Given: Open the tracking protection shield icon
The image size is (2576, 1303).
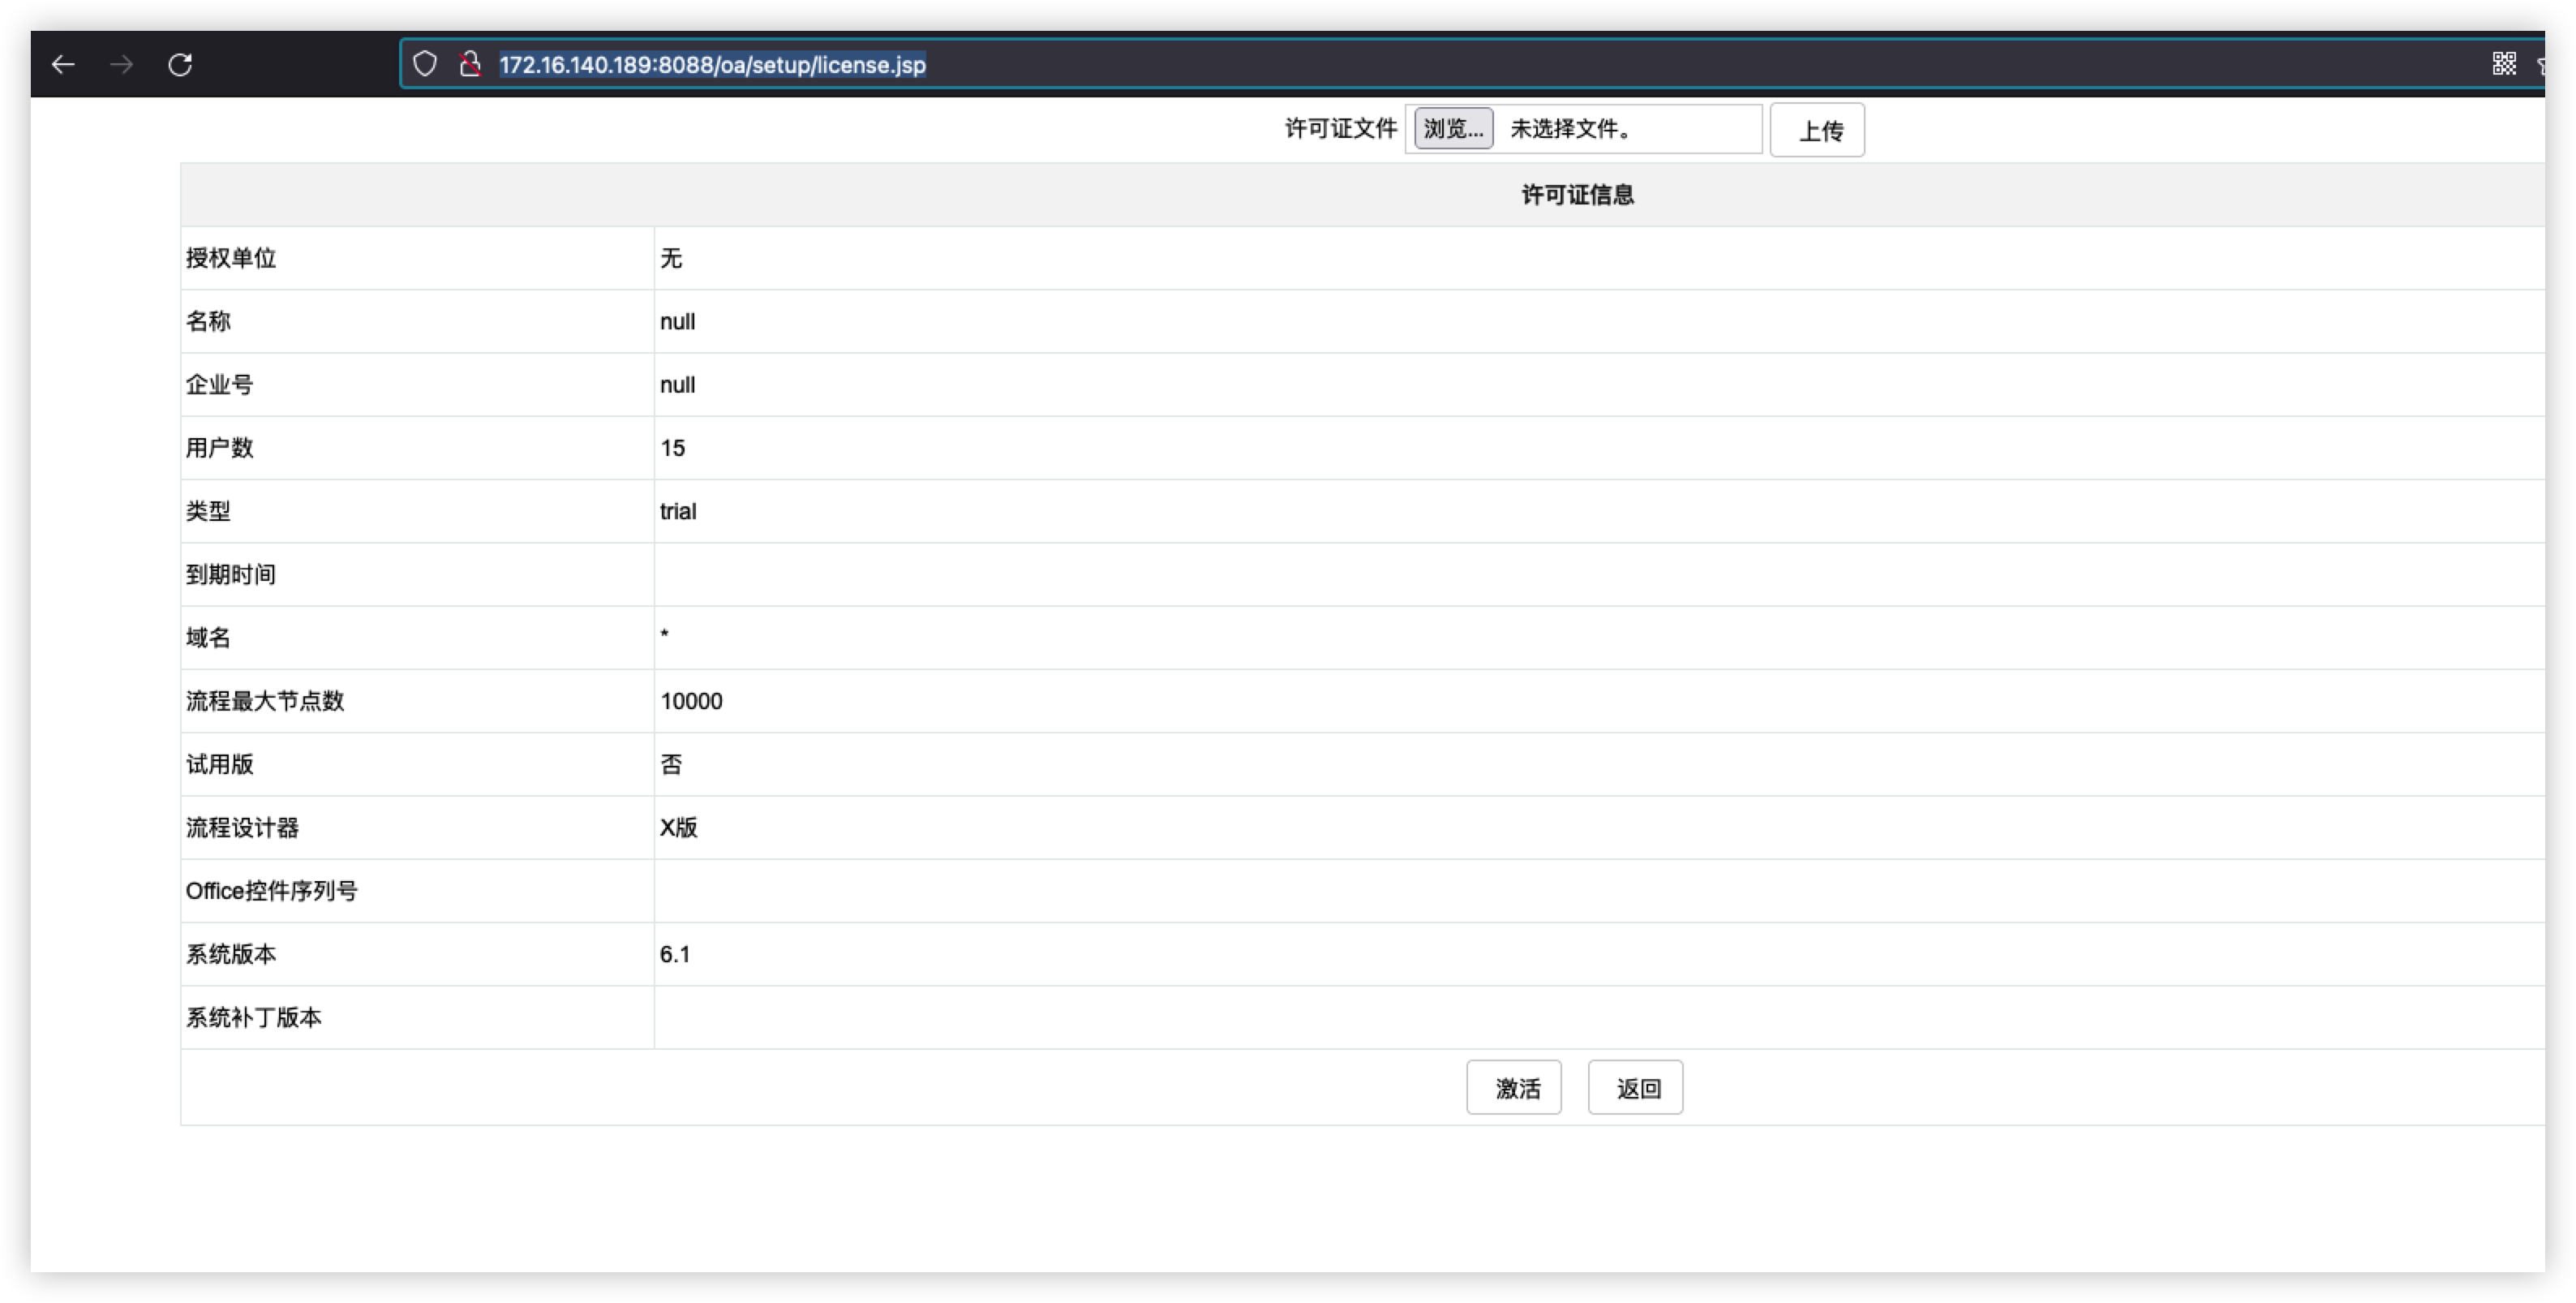Looking at the screenshot, I should point(425,64).
